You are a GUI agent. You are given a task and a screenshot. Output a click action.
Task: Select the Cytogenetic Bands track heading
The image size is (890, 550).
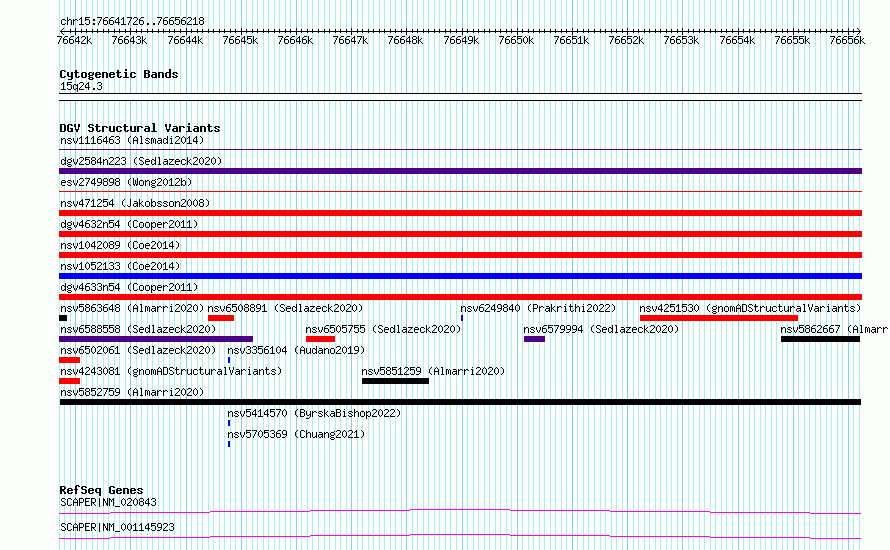tap(119, 74)
